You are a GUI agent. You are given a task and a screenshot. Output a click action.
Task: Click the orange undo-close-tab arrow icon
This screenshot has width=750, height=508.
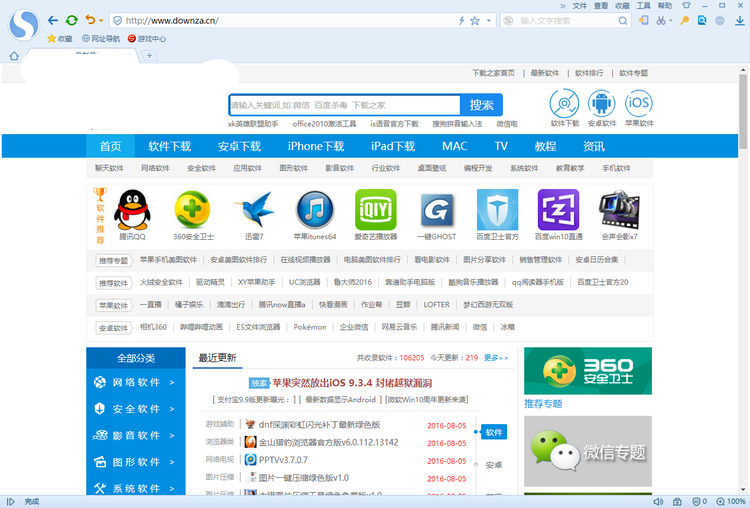point(90,20)
